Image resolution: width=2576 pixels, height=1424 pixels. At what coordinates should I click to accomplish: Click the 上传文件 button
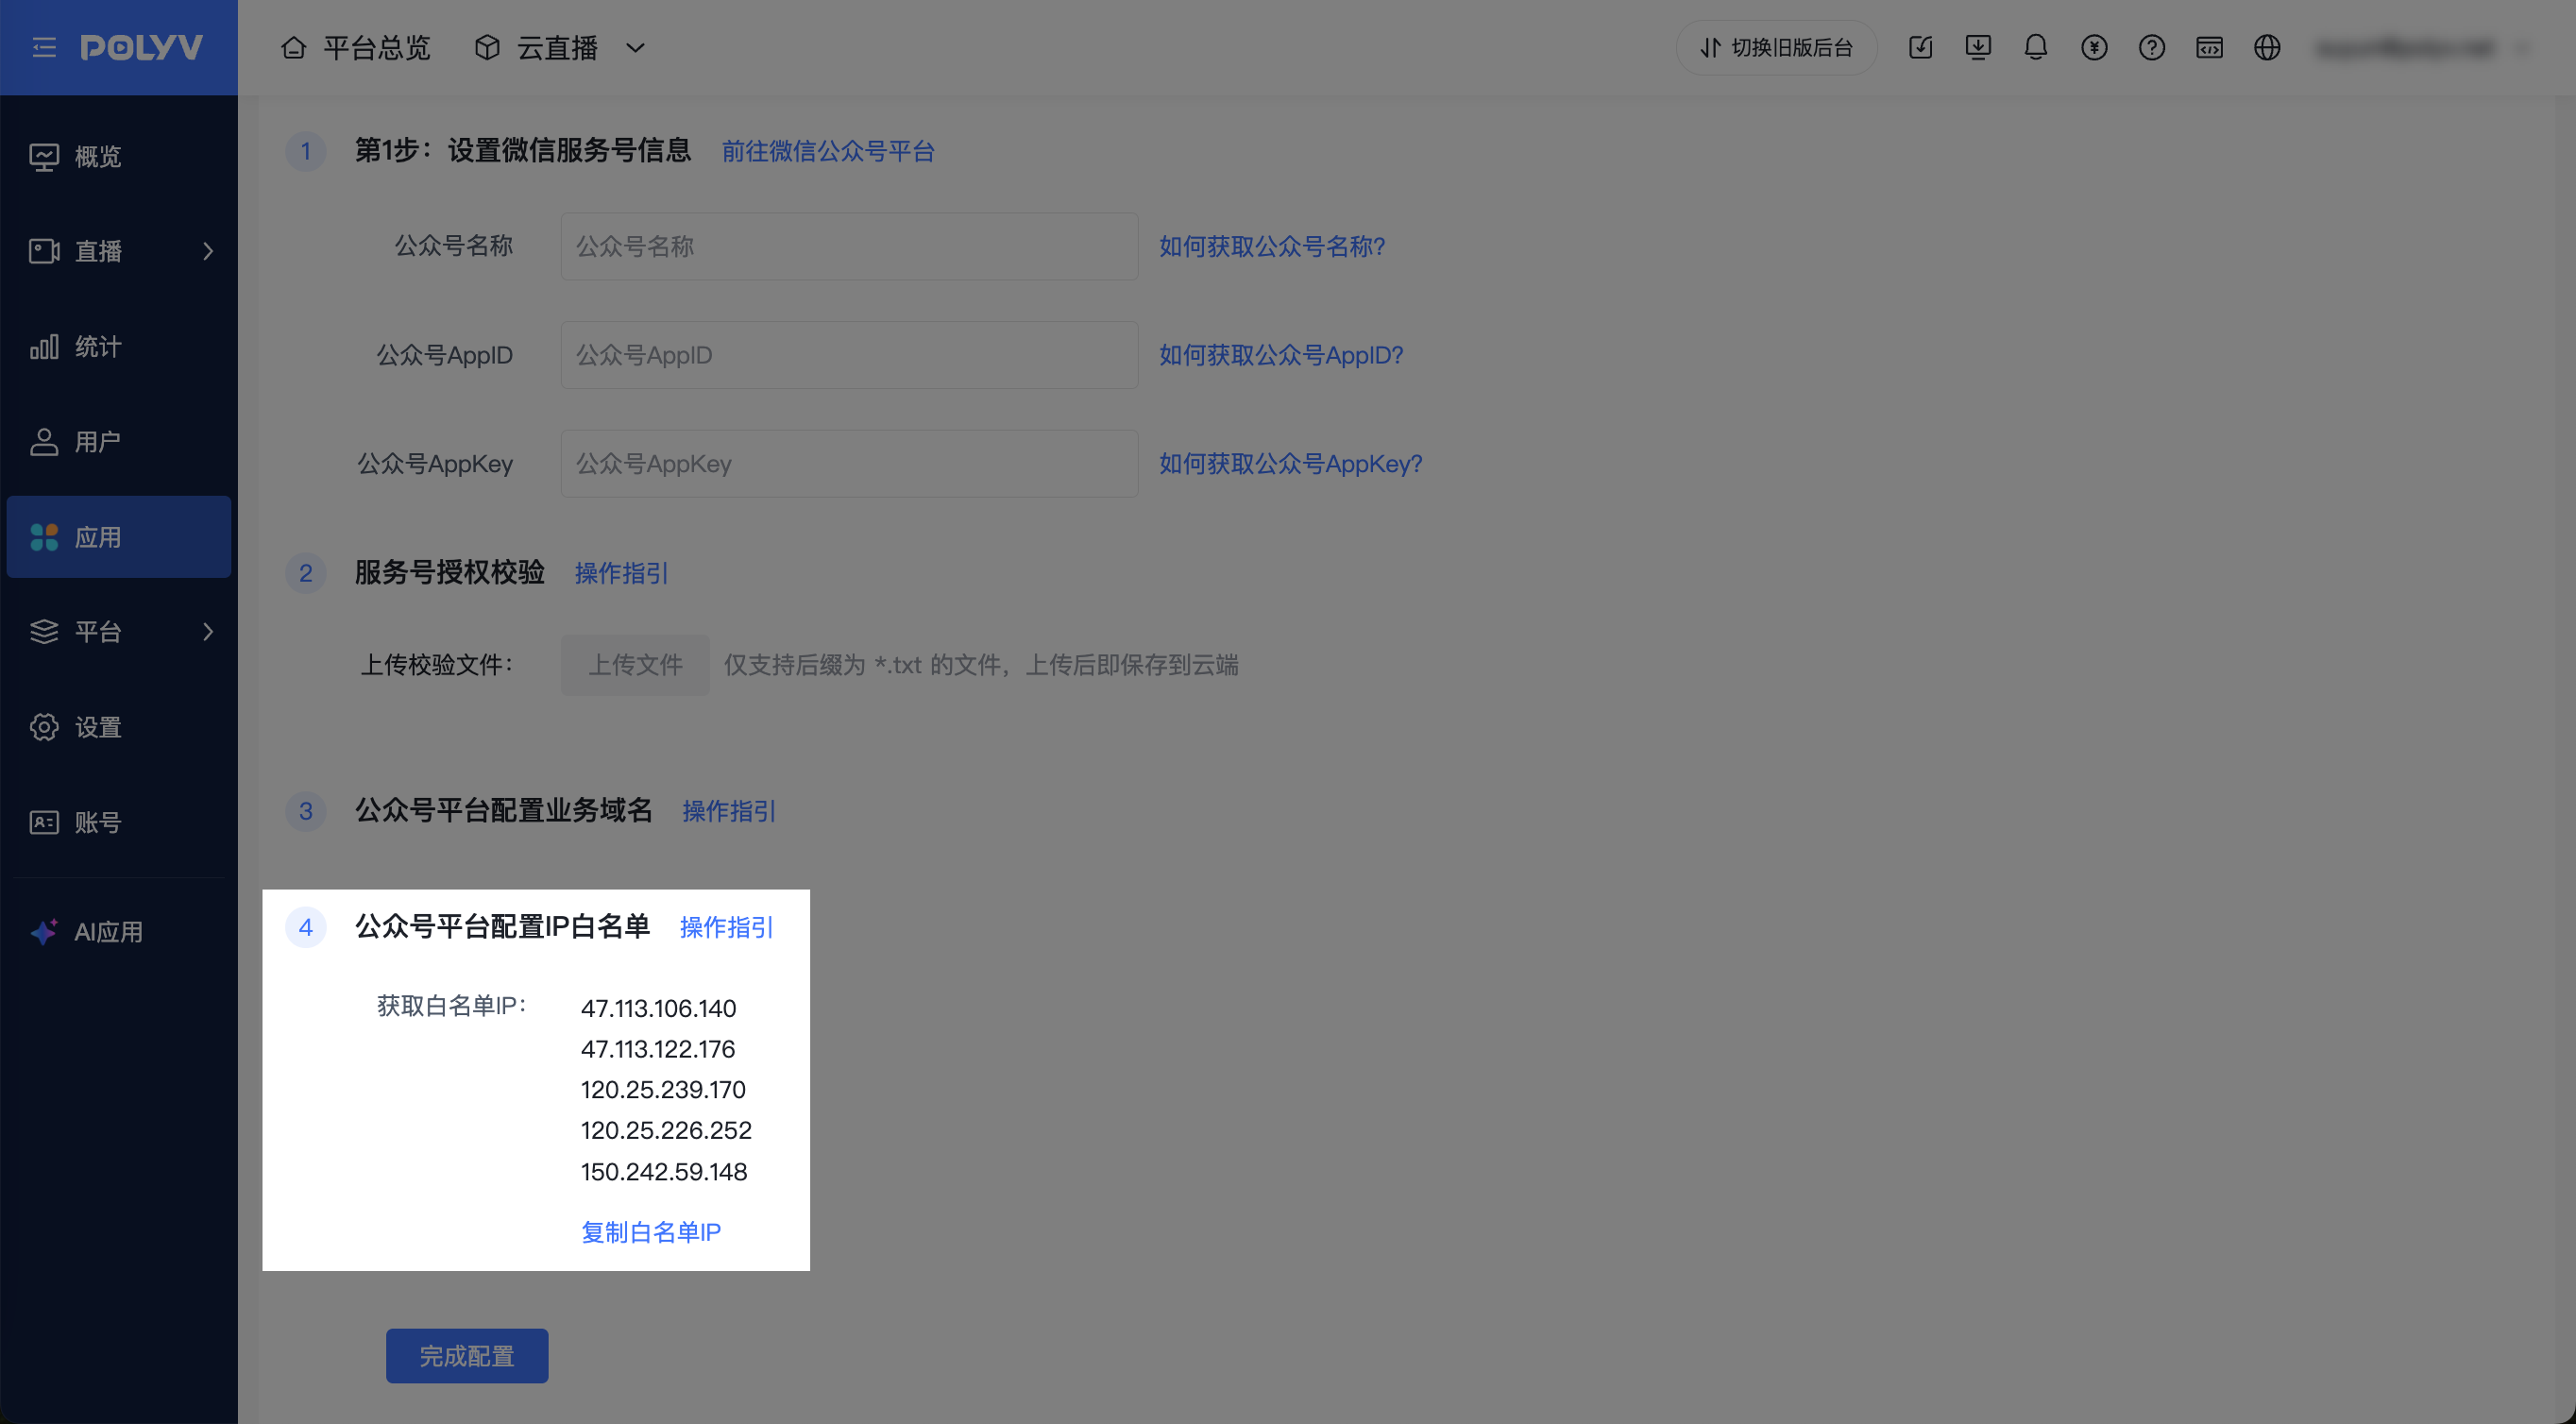point(635,665)
